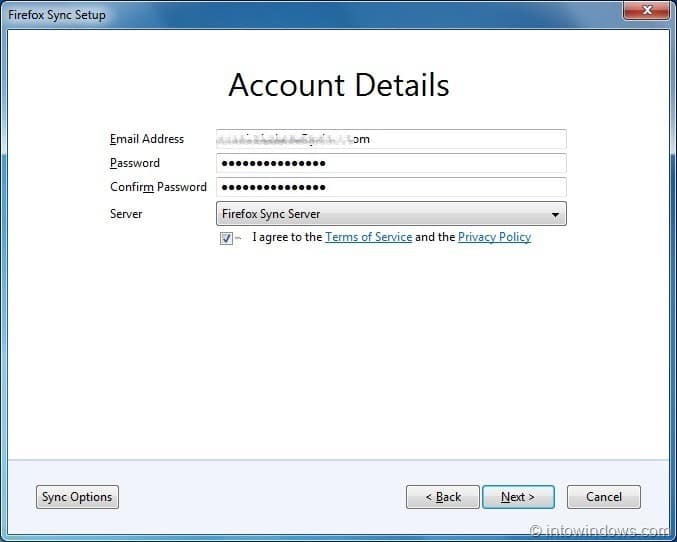Click the Email Address label
677x542 pixels.
pos(147,139)
